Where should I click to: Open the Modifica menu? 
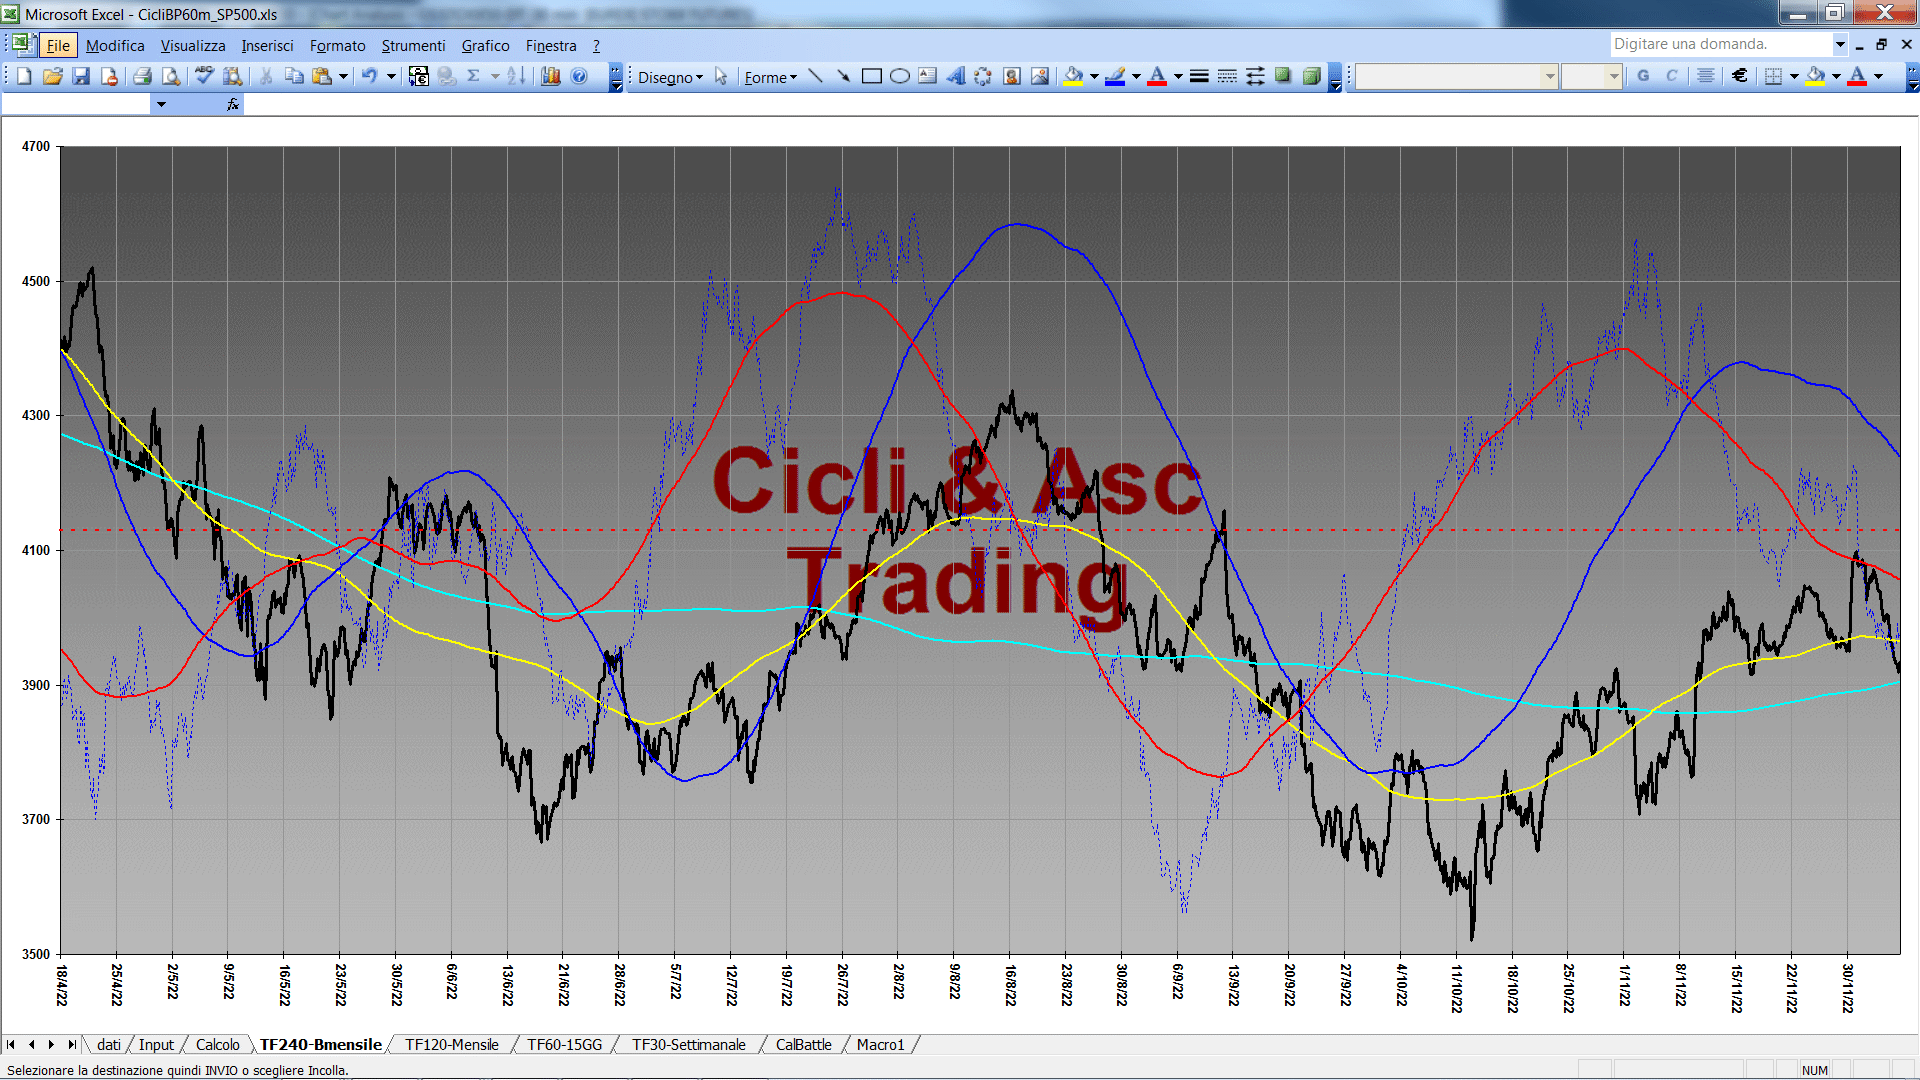(x=115, y=45)
